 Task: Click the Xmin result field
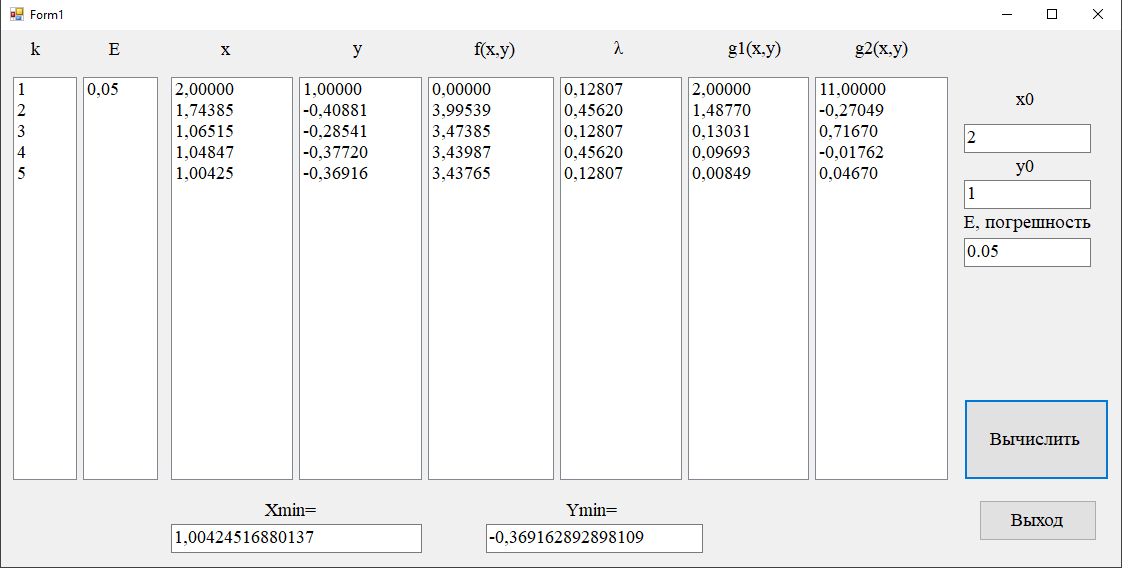(296, 538)
